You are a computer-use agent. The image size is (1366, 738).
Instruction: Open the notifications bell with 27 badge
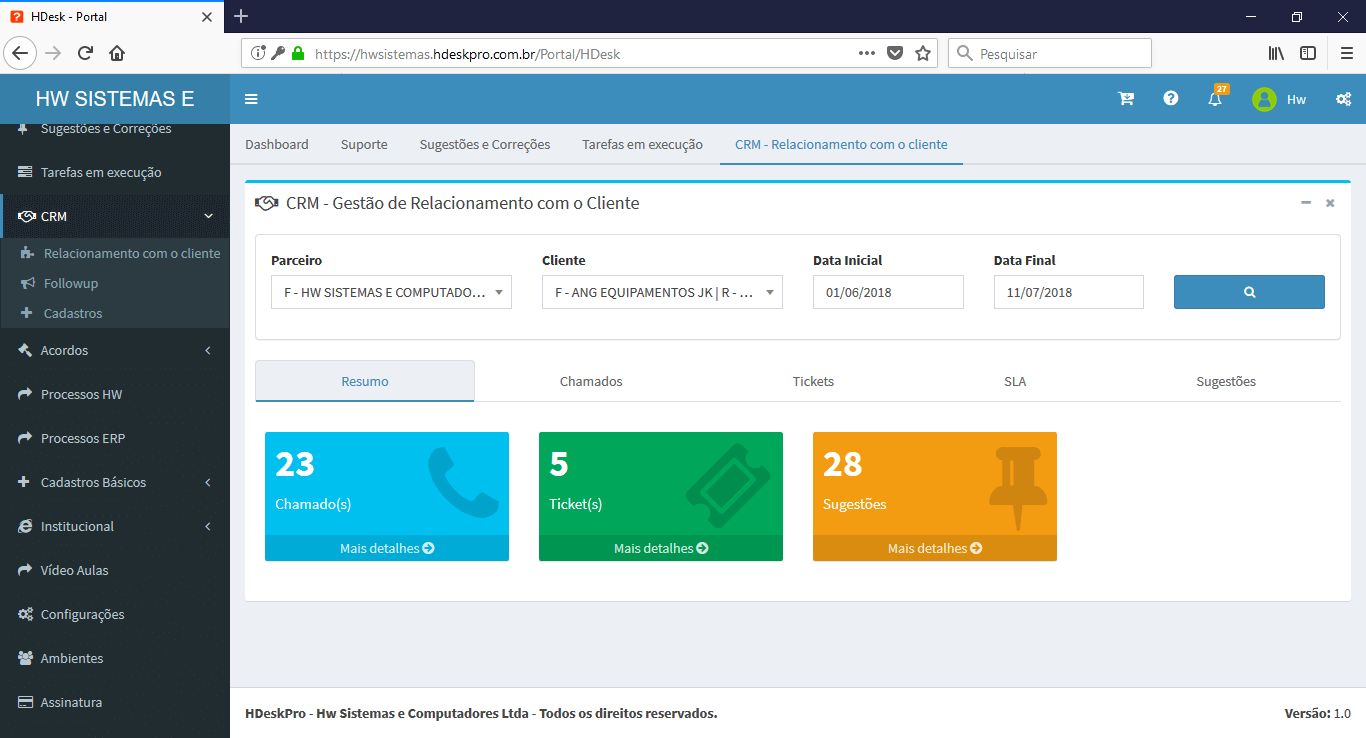pos(1215,99)
